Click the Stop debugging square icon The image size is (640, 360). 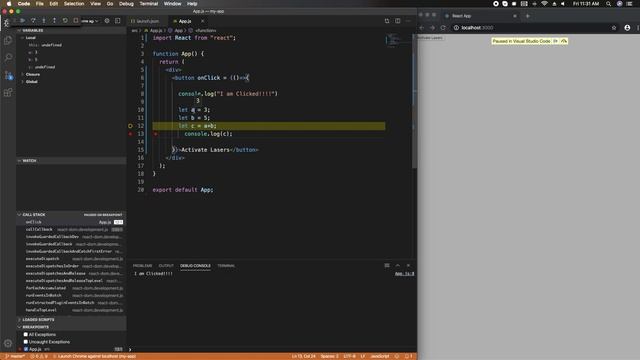[76, 20]
